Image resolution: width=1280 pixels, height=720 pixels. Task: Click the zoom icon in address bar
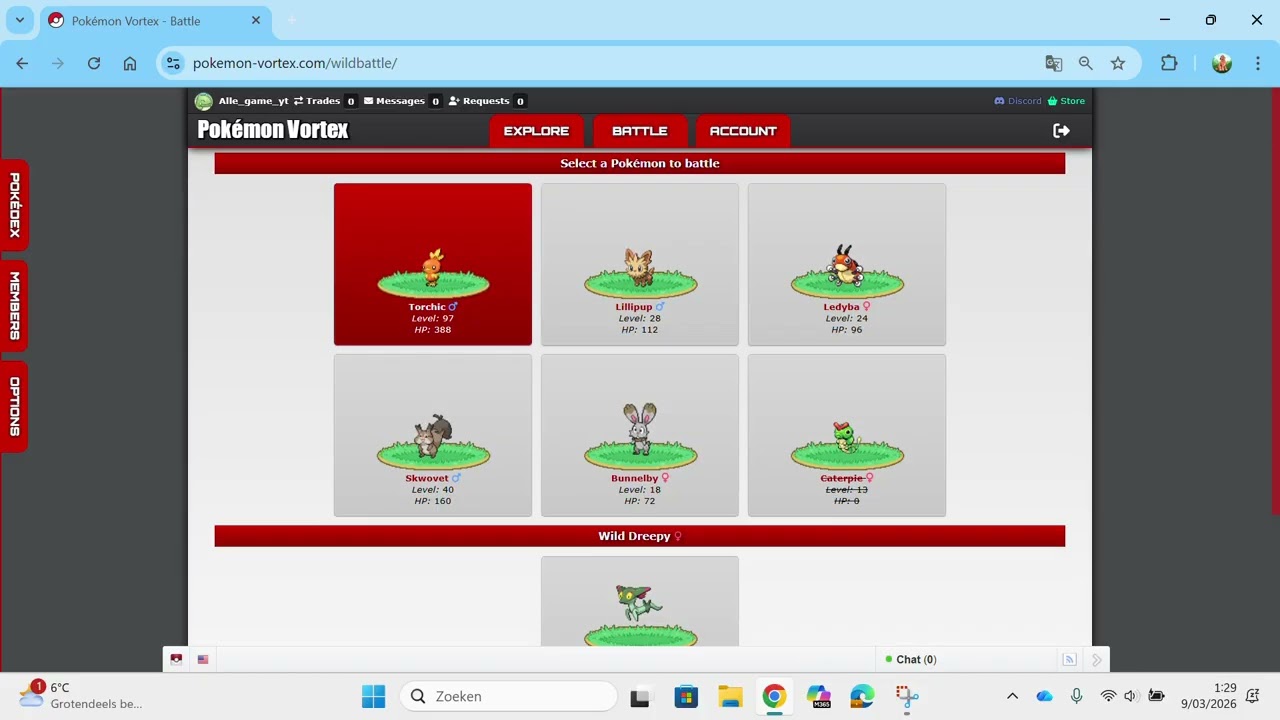[1086, 63]
